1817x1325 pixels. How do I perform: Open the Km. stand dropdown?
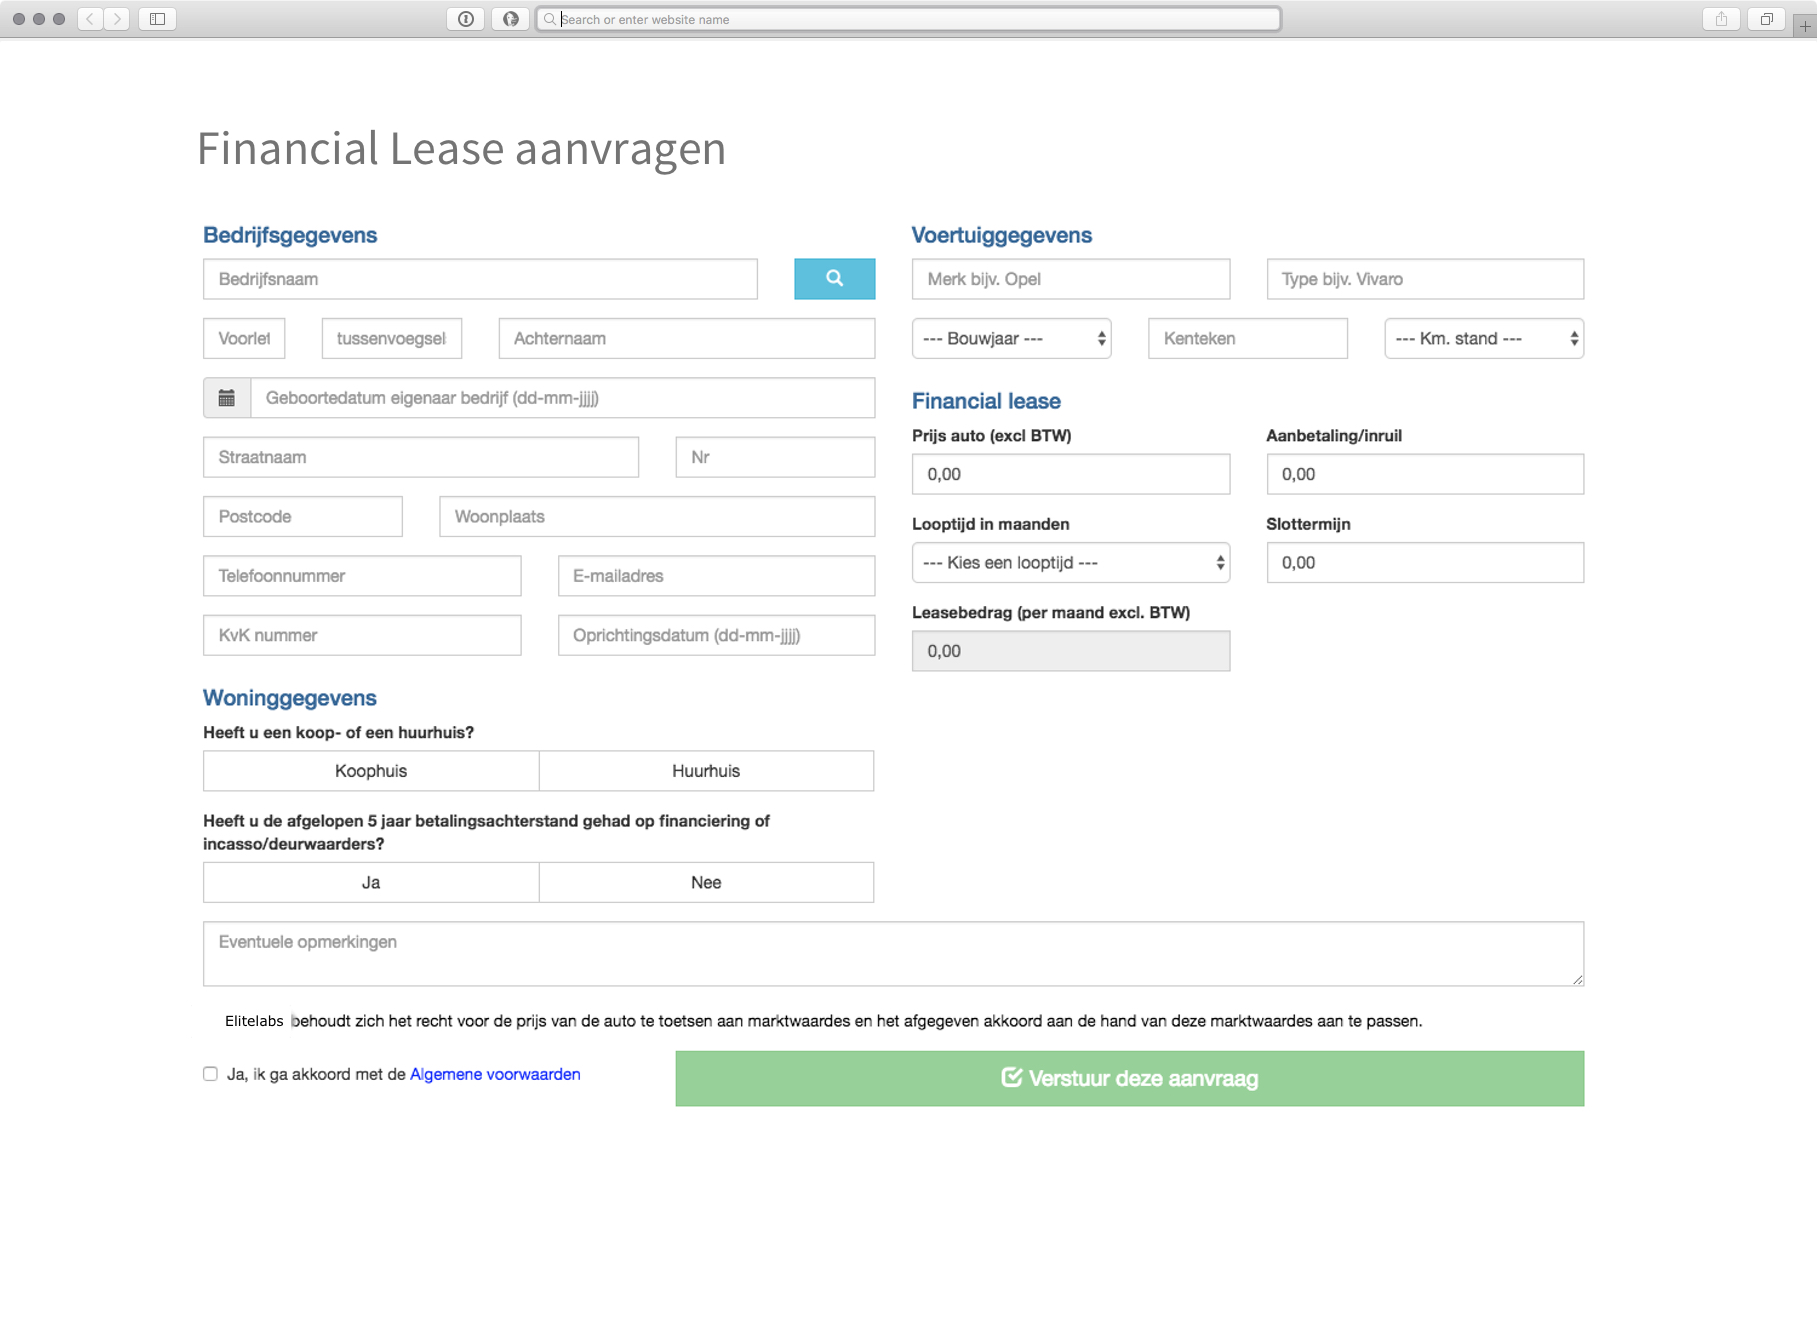1483,339
